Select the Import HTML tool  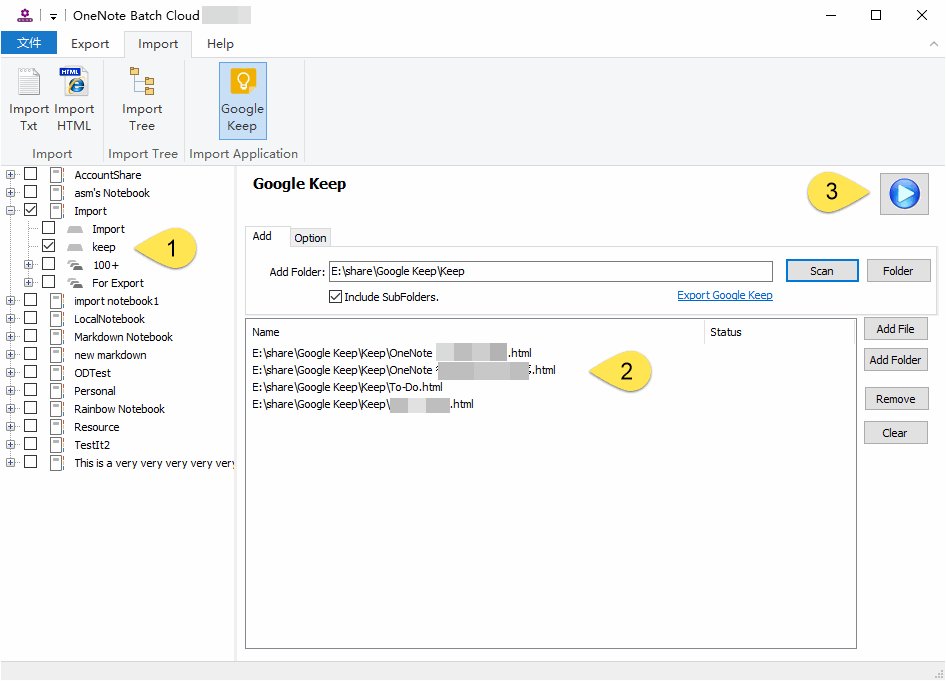pos(73,97)
